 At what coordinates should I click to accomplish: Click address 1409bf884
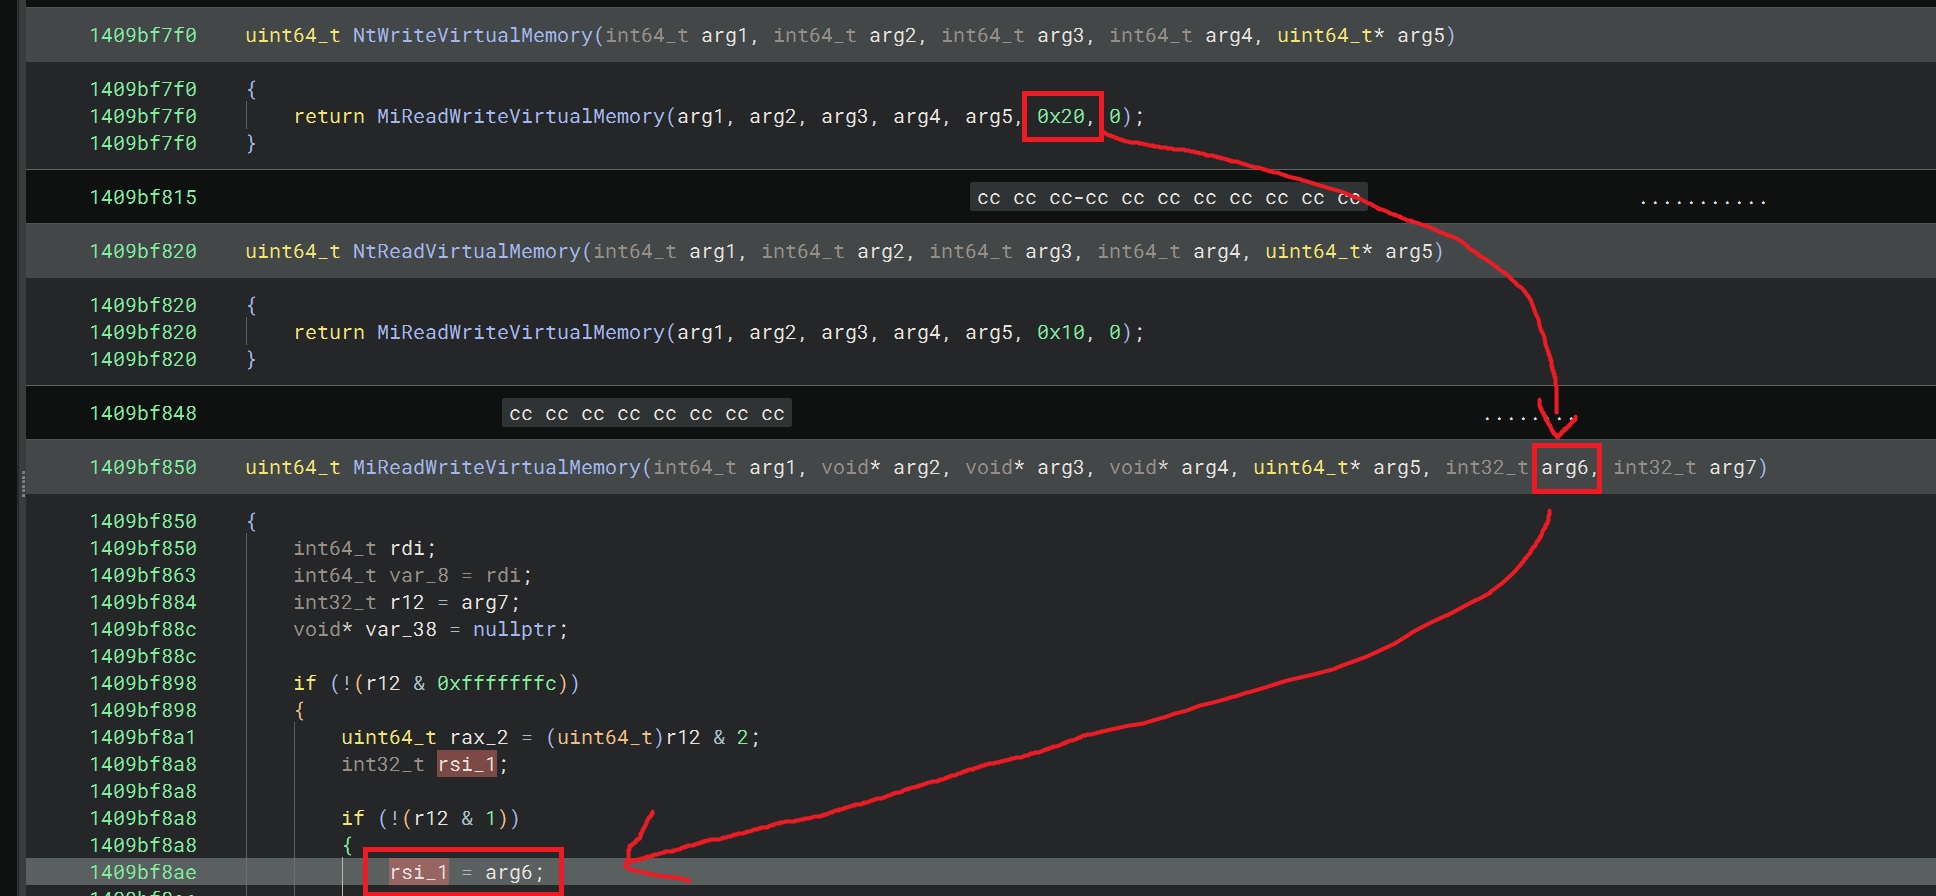[143, 603]
